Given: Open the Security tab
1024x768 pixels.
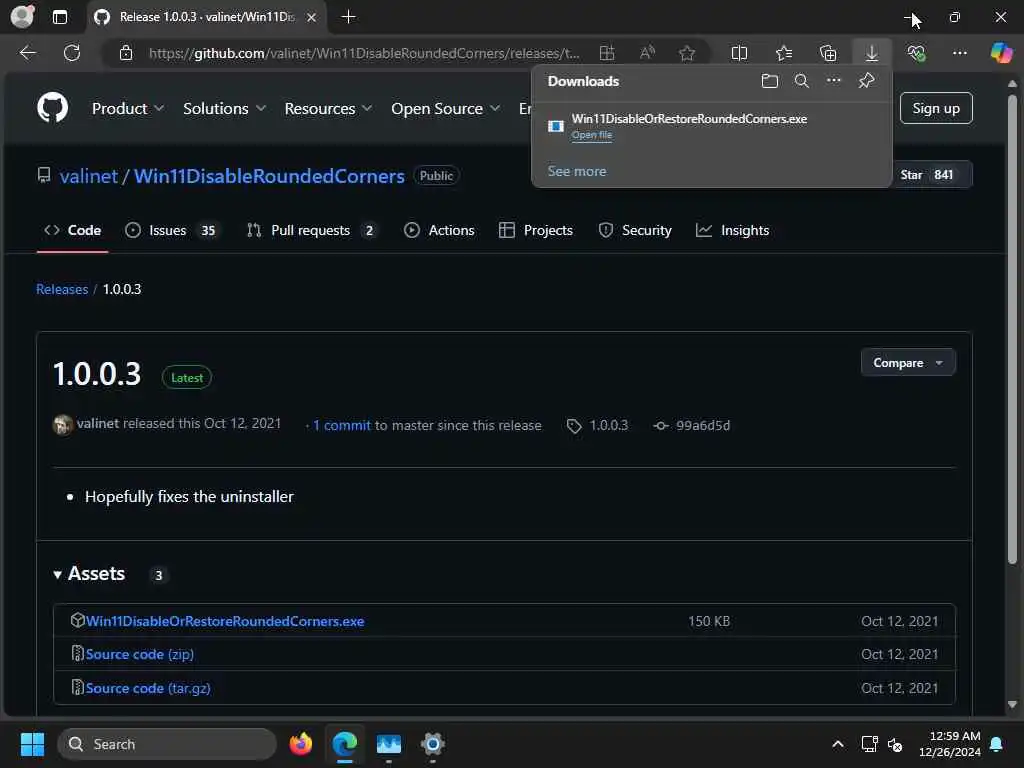Looking at the screenshot, I should point(635,230).
